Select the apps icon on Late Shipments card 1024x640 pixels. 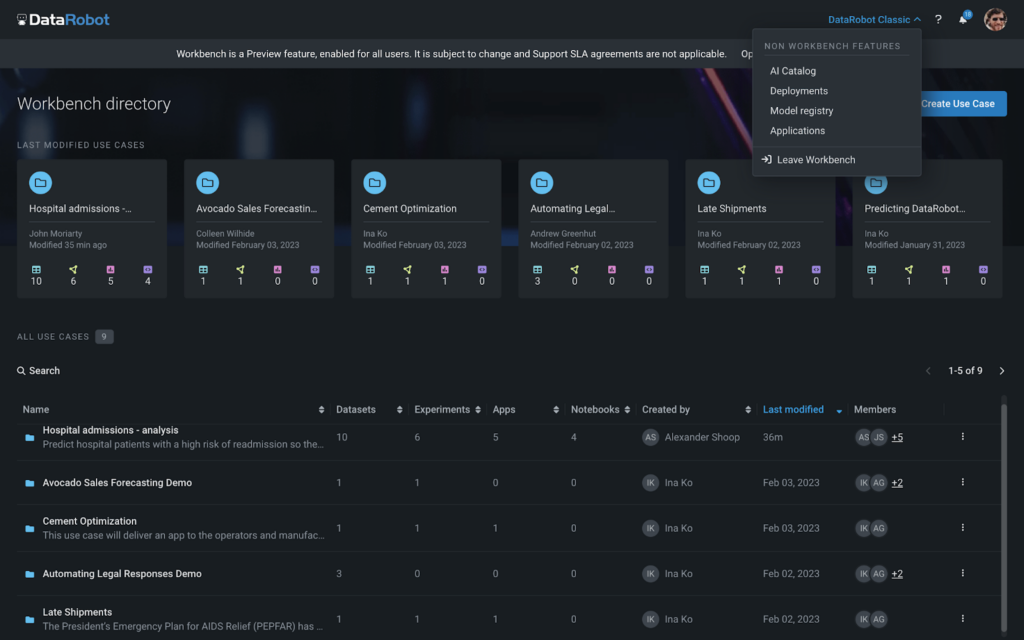(777, 271)
